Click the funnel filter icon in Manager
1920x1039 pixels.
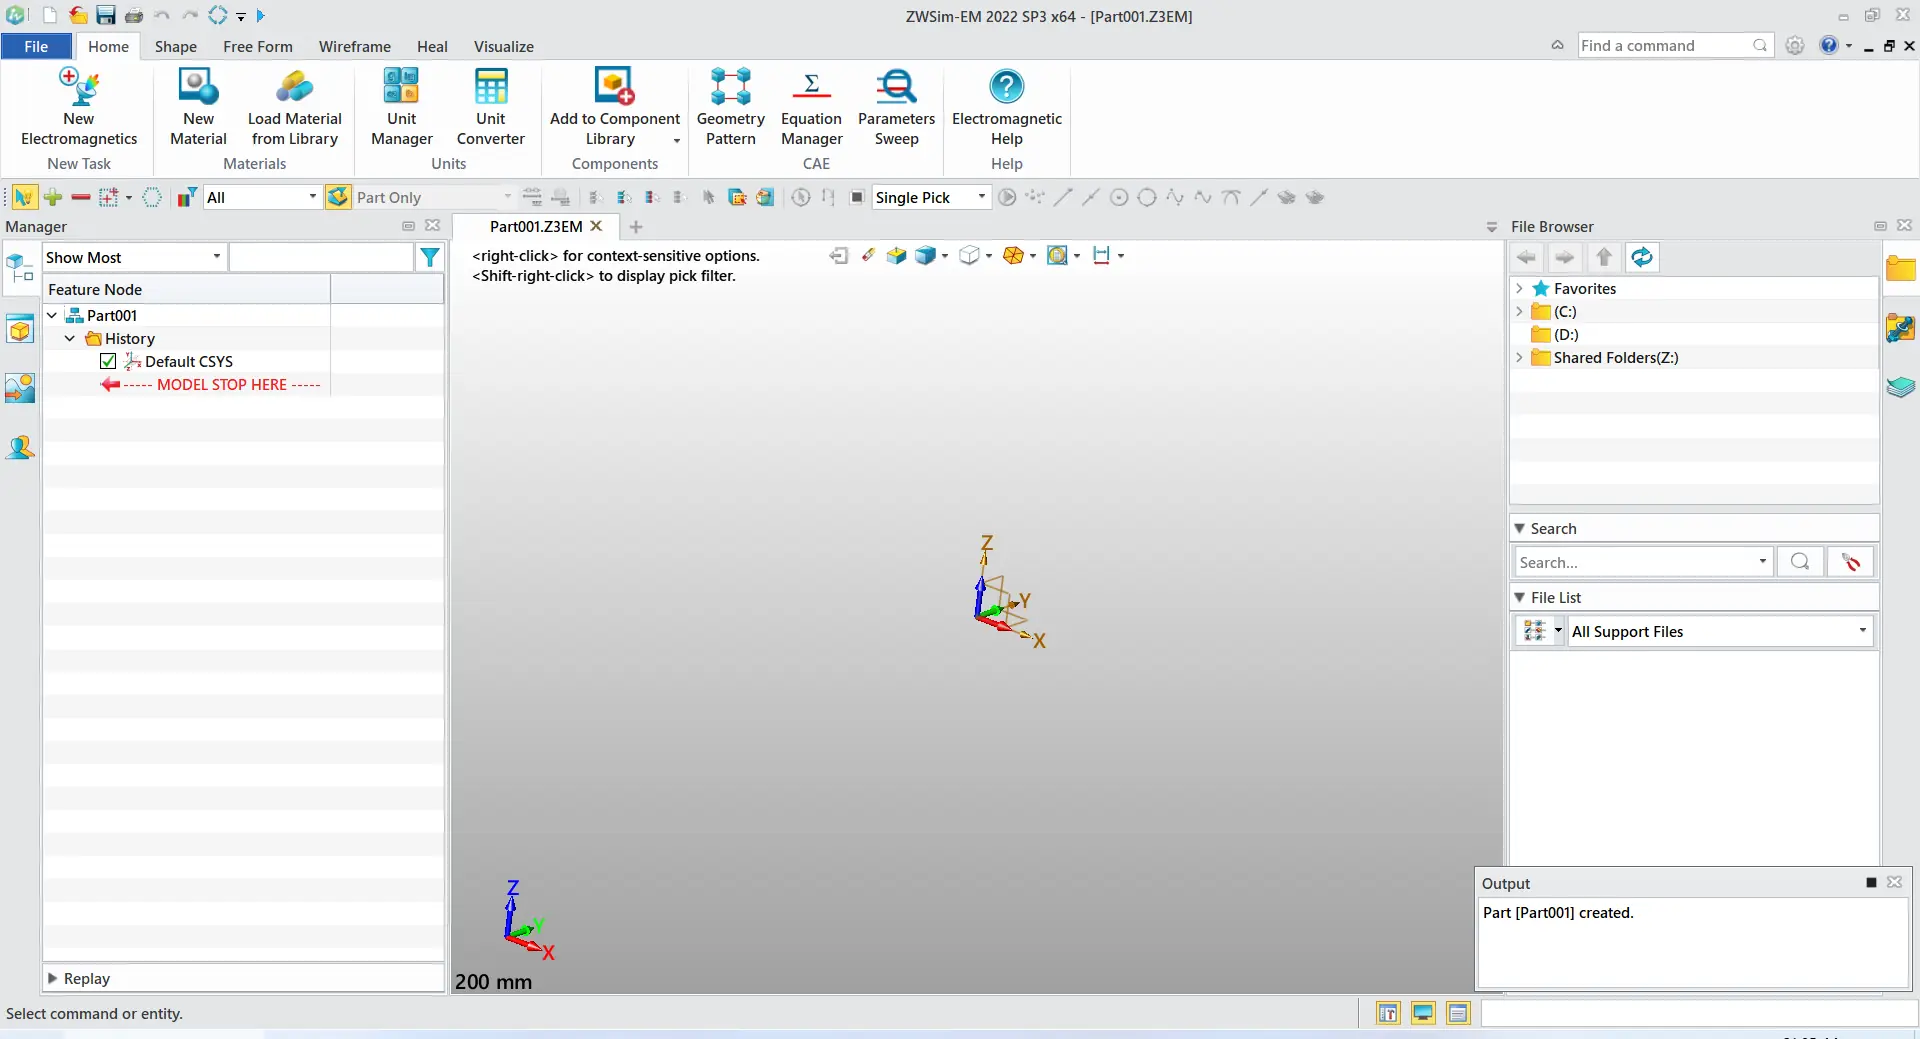click(430, 257)
